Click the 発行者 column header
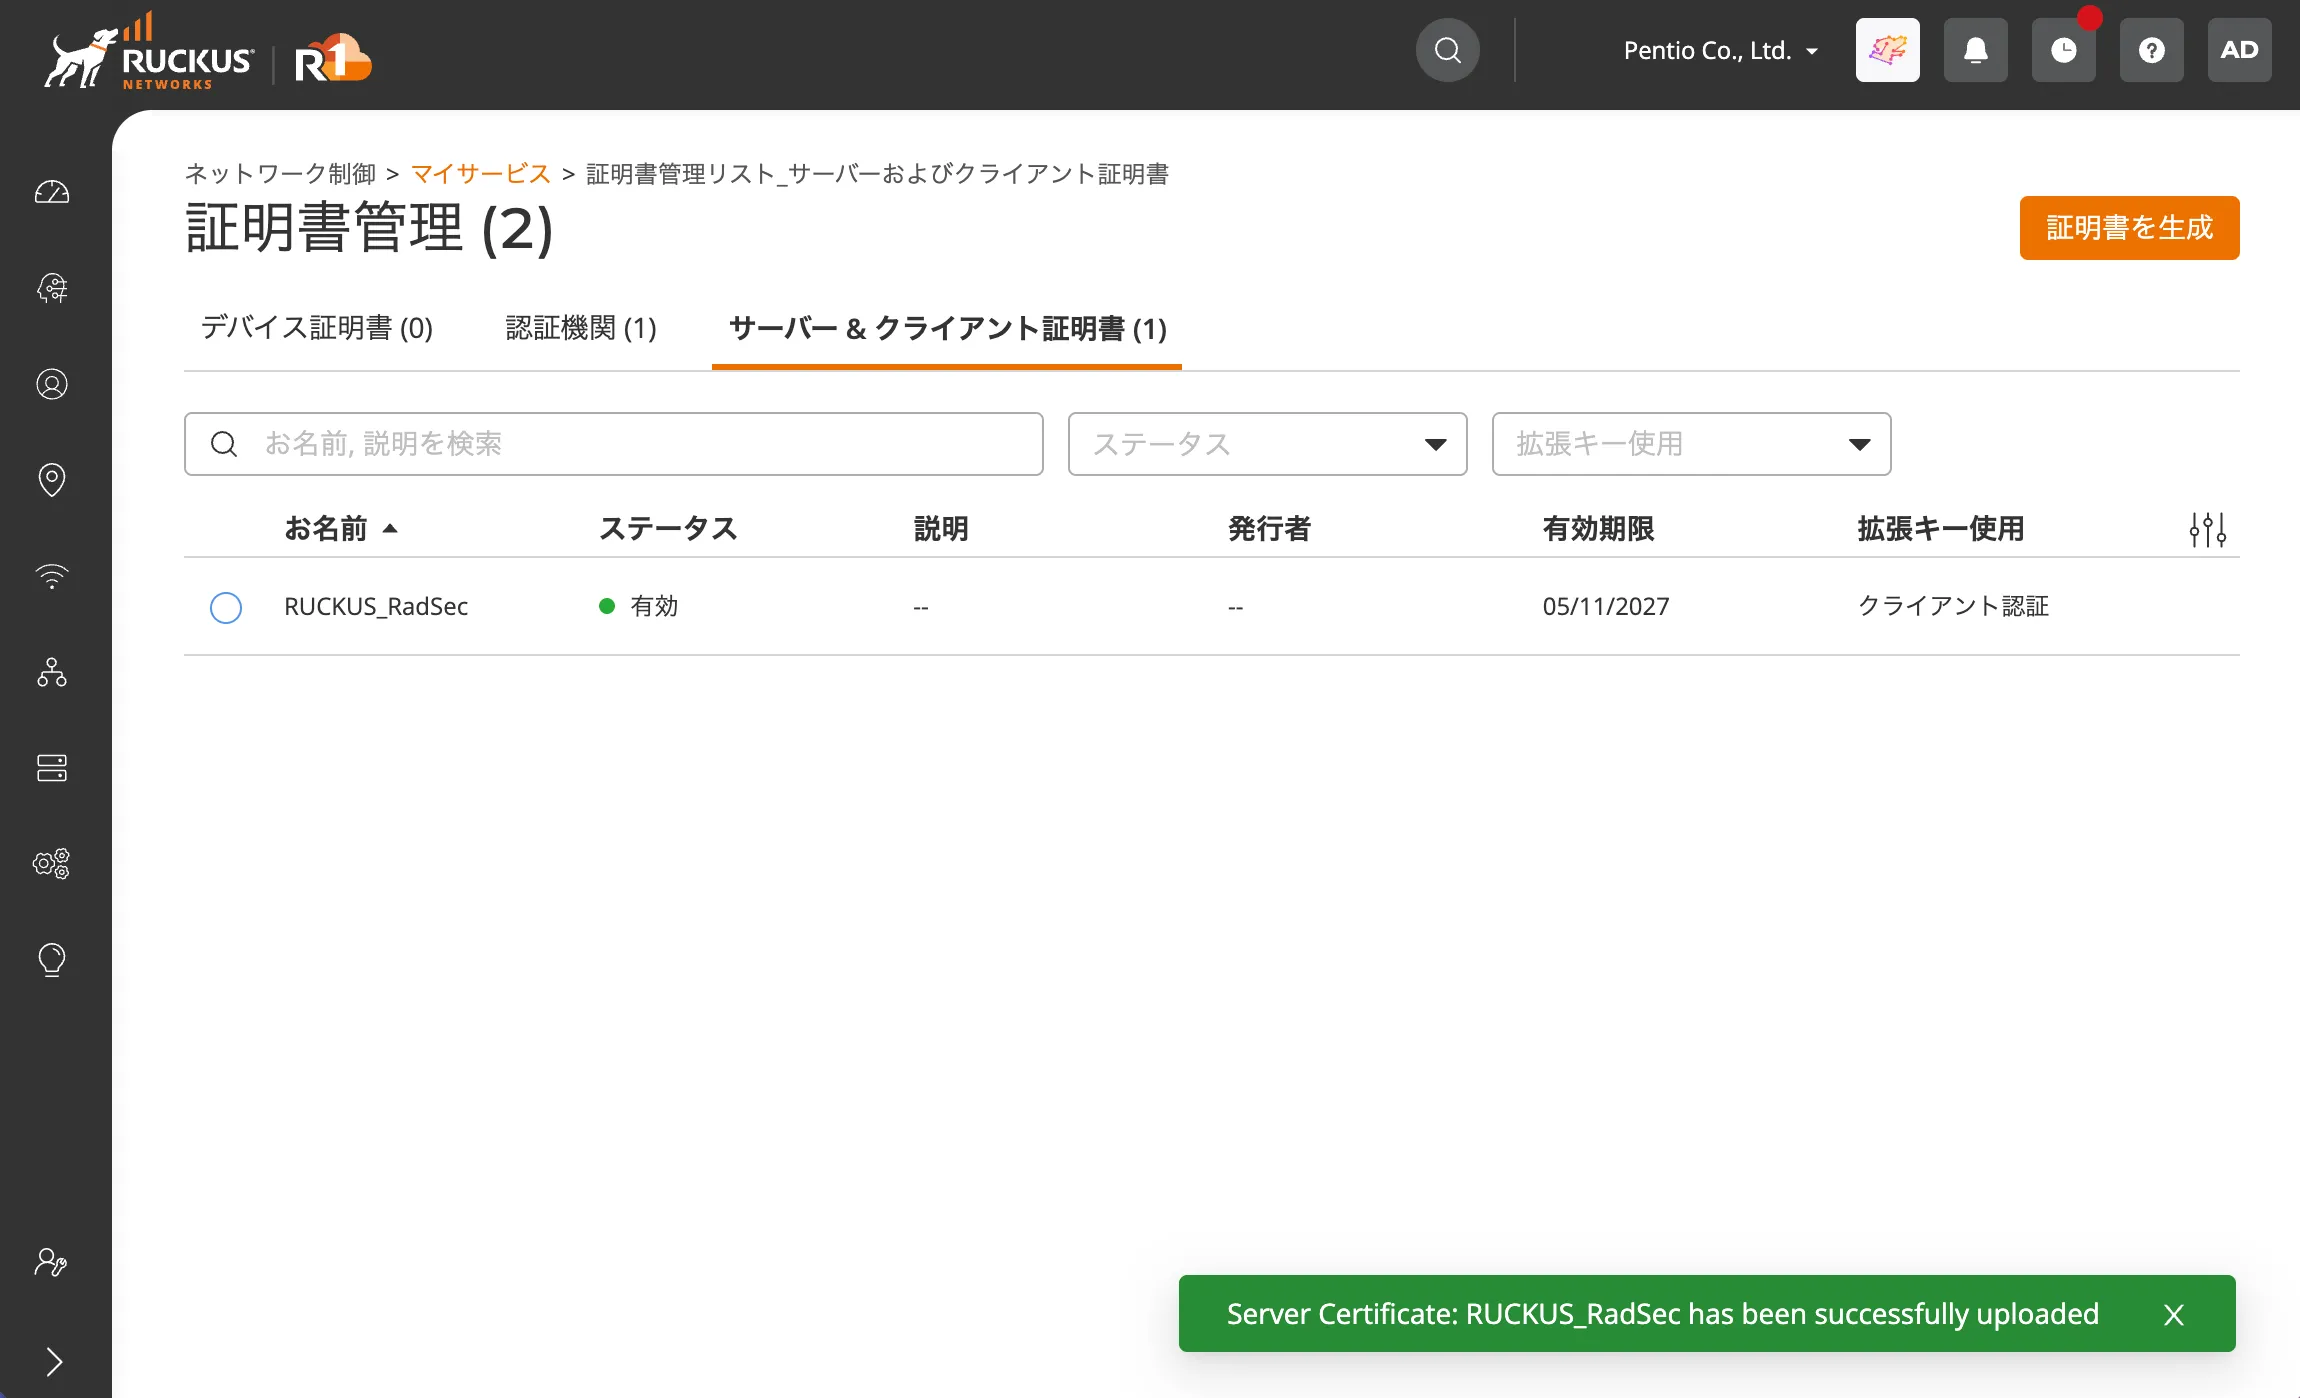 tap(1269, 528)
